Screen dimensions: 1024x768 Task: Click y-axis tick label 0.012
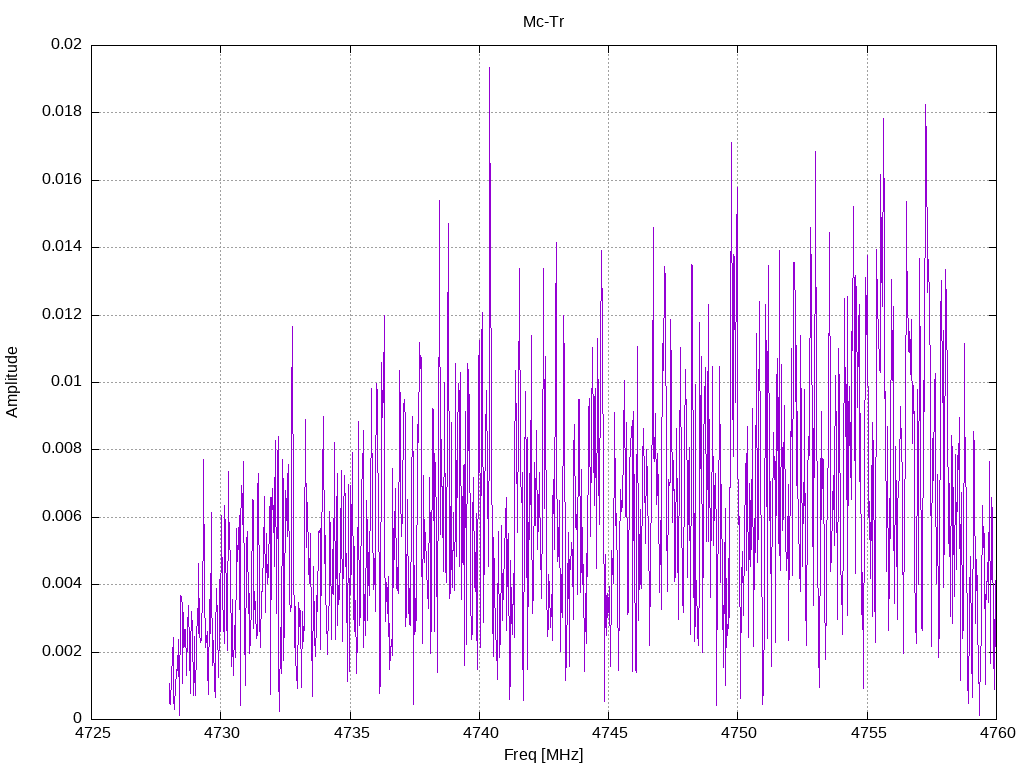(62, 314)
